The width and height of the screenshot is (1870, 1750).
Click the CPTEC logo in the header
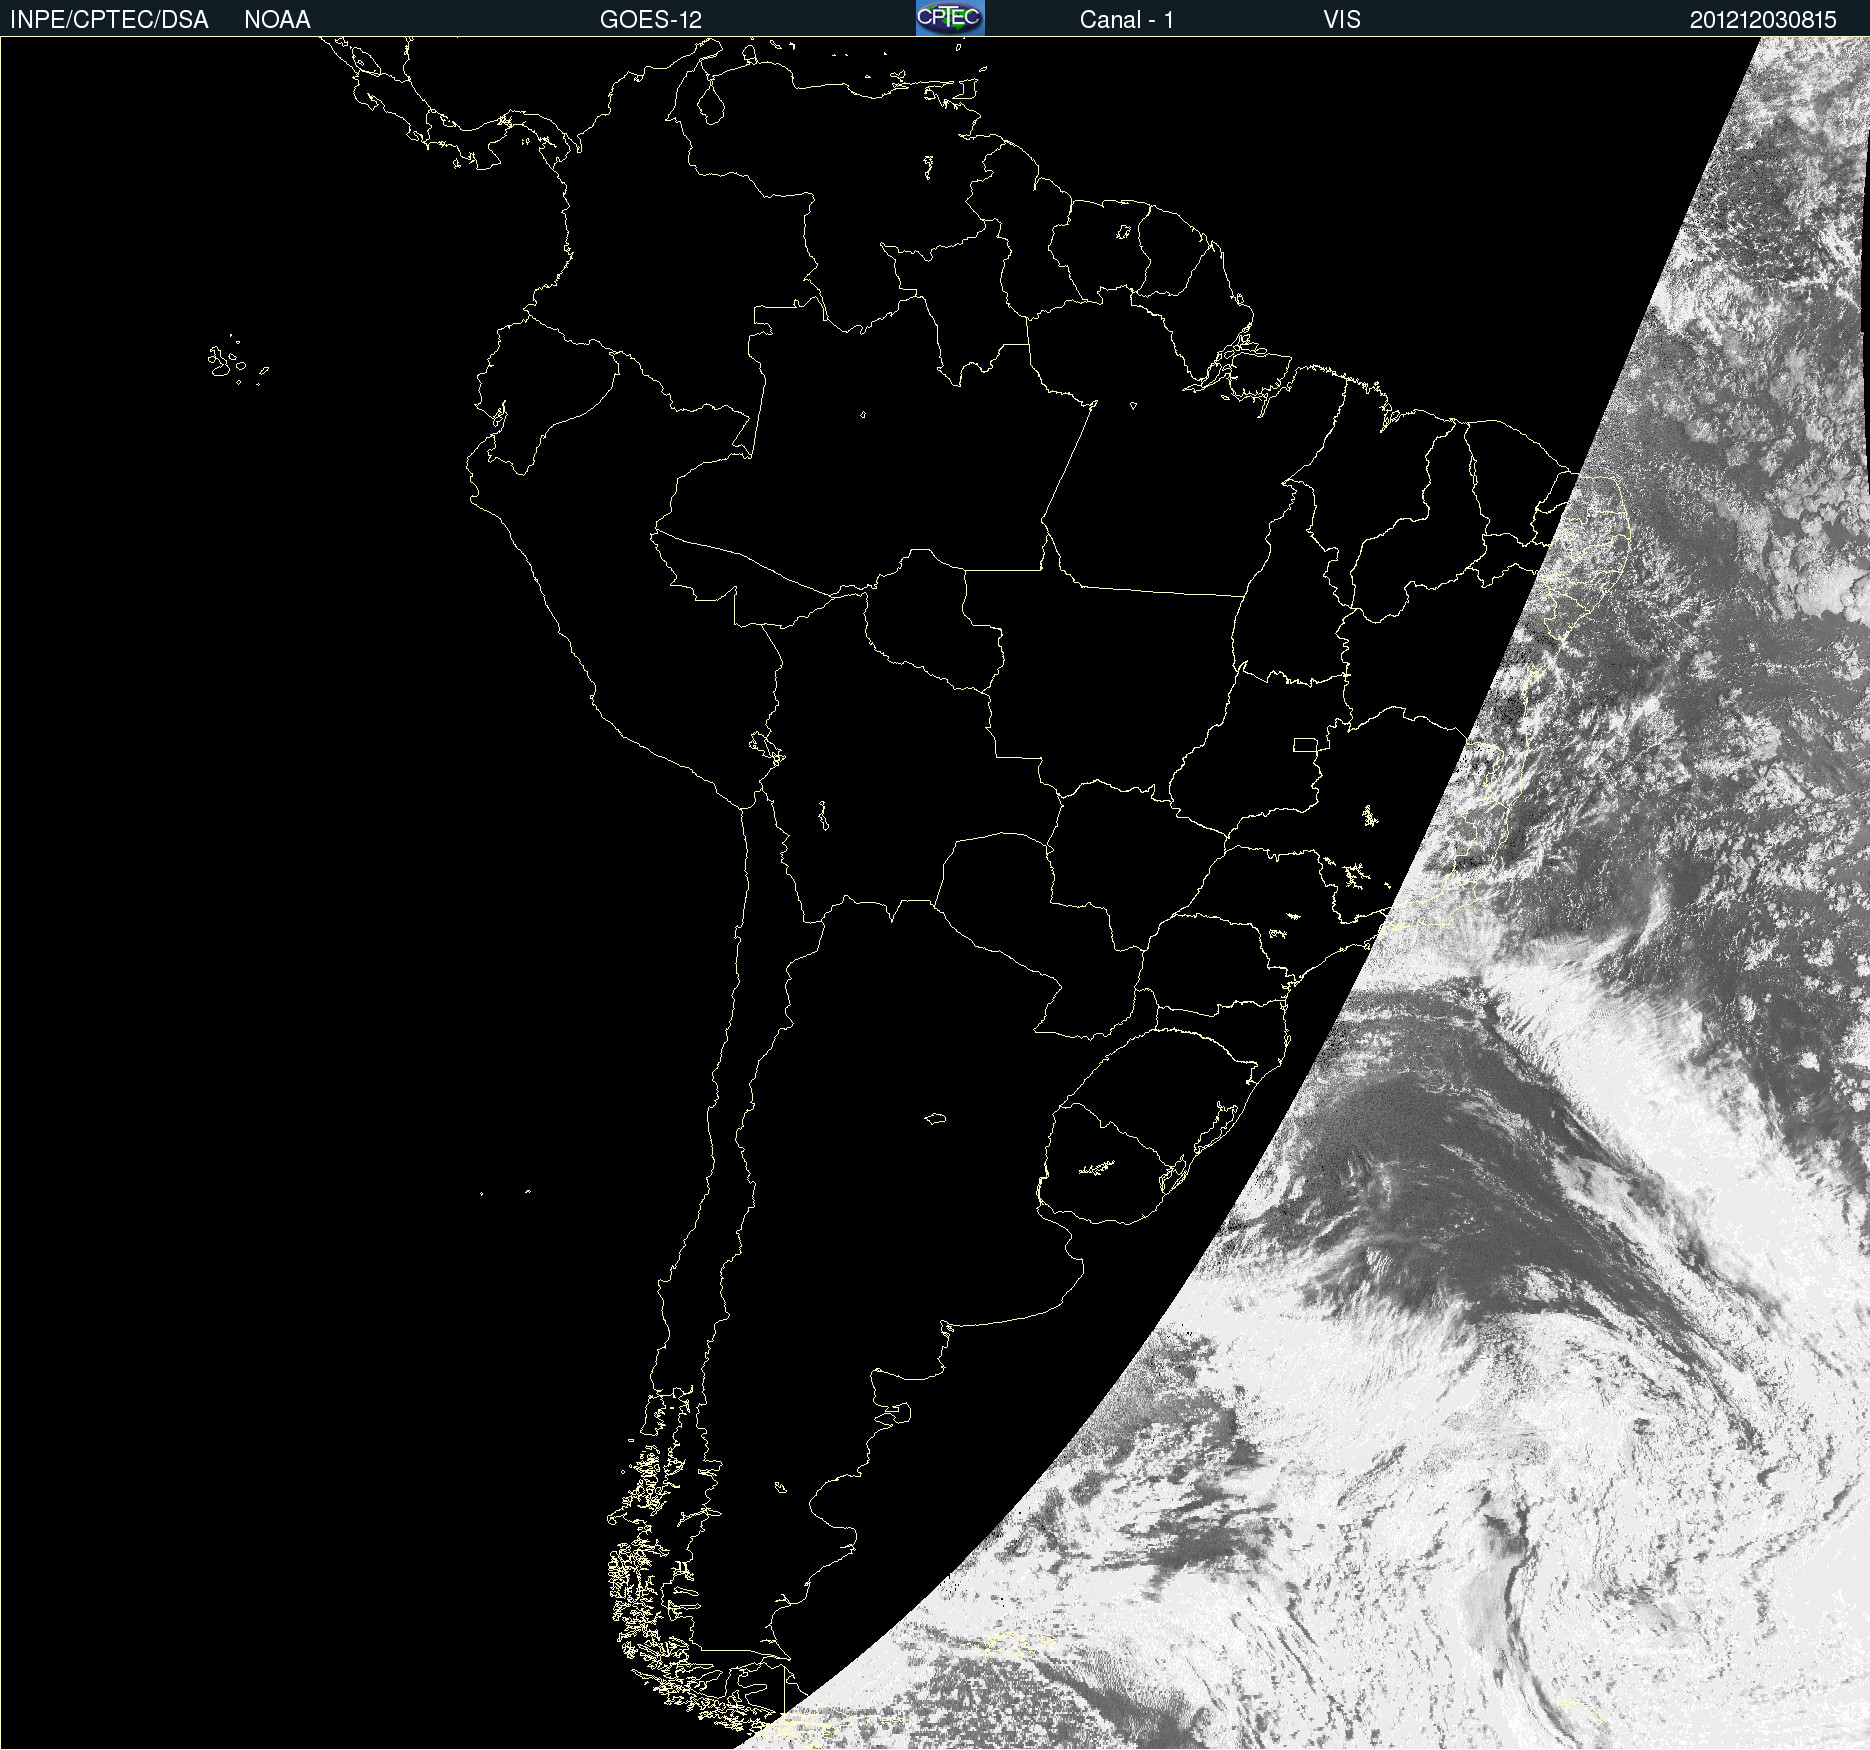(x=950, y=18)
